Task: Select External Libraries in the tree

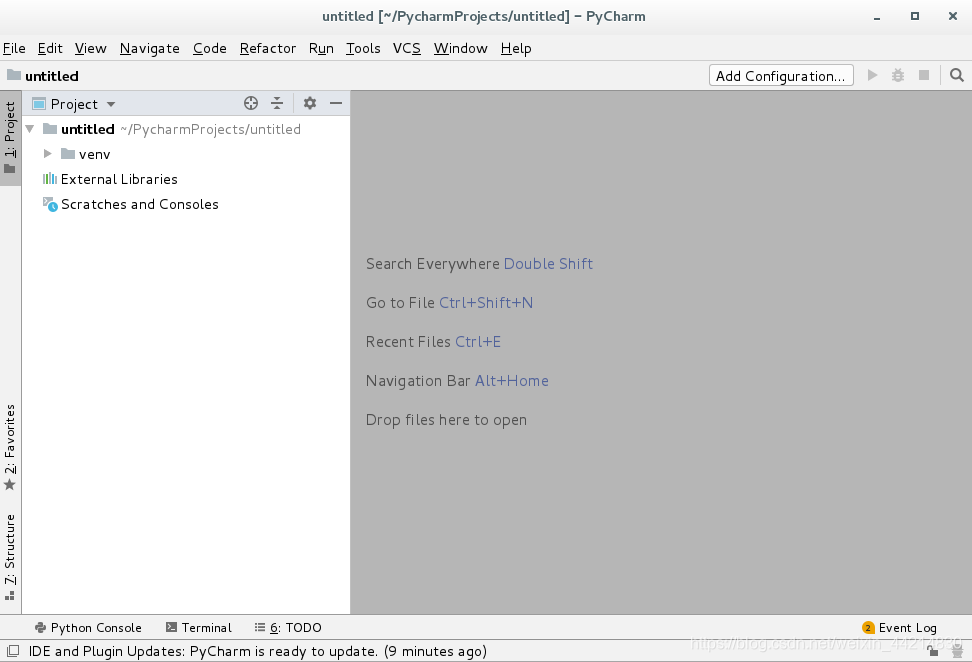Action: (x=186, y=179)
